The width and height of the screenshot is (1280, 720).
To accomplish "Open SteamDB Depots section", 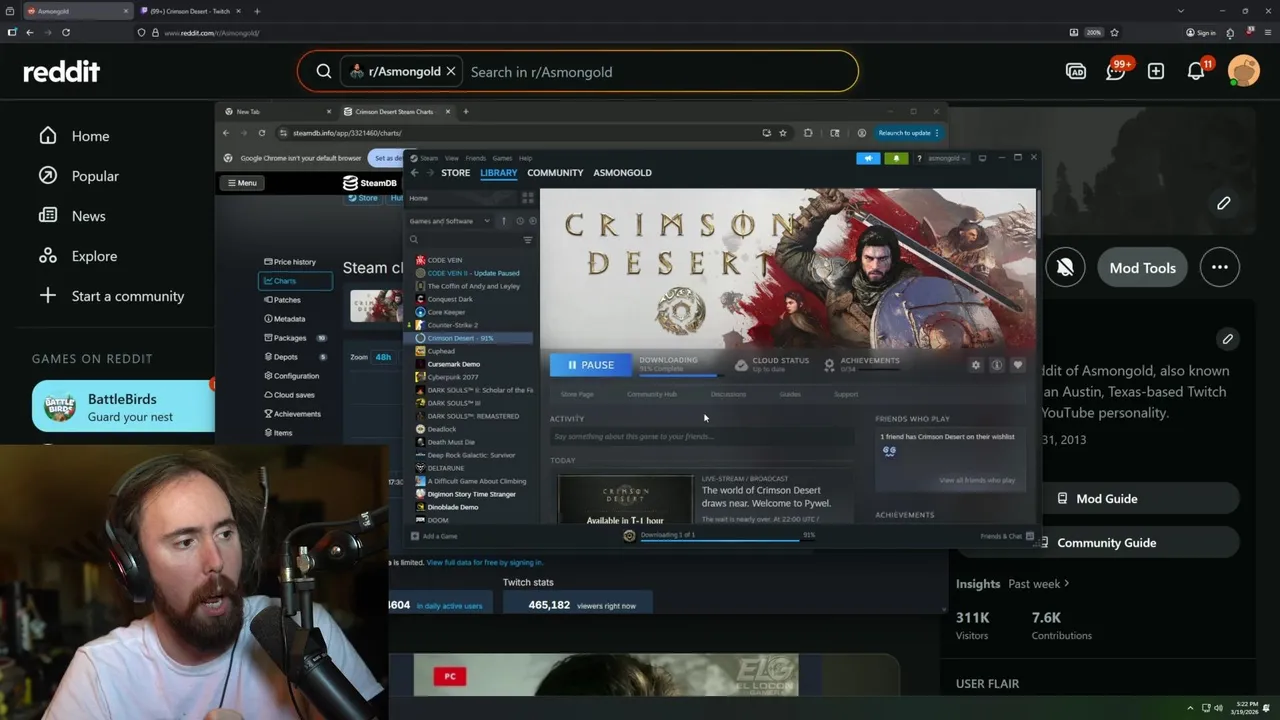I will tap(295, 357).
